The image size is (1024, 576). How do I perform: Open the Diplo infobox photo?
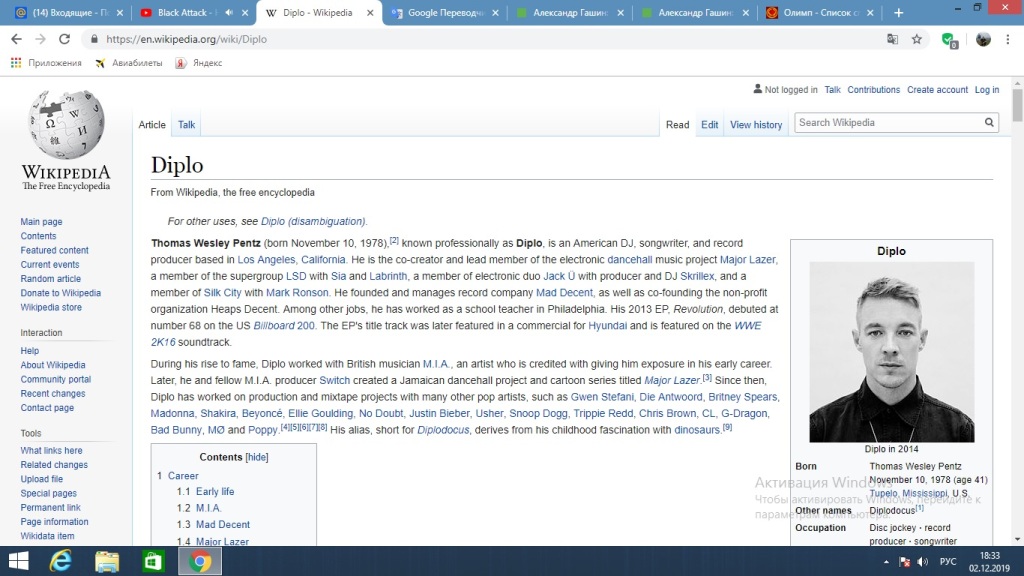891,352
